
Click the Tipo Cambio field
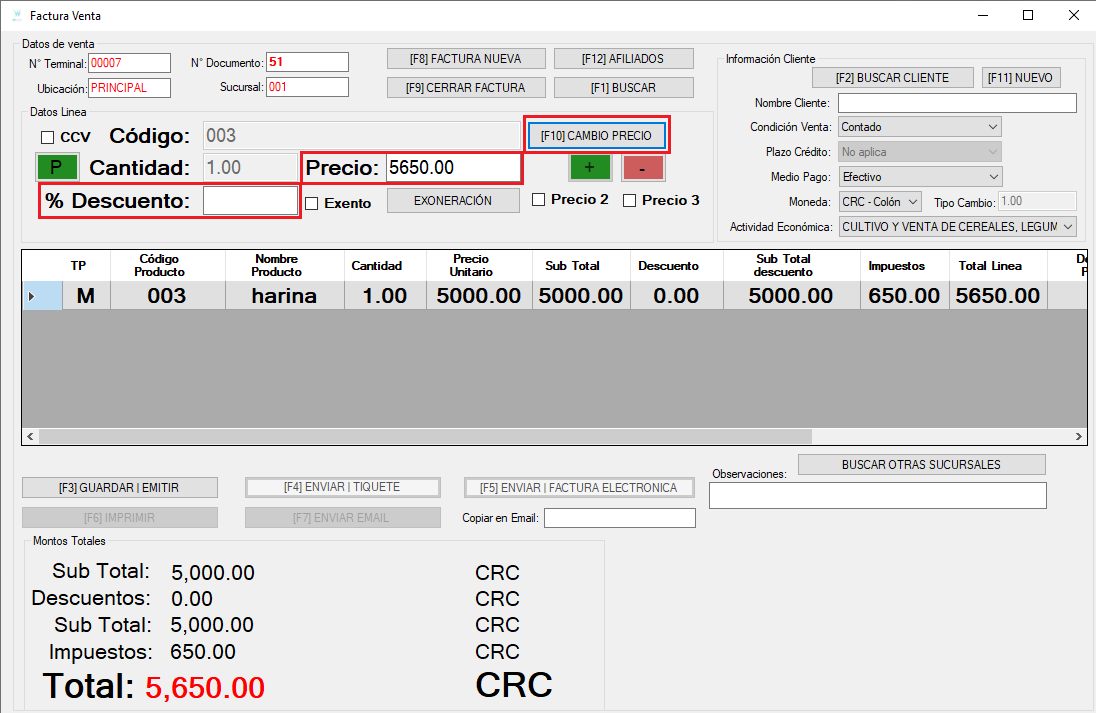coord(1037,201)
